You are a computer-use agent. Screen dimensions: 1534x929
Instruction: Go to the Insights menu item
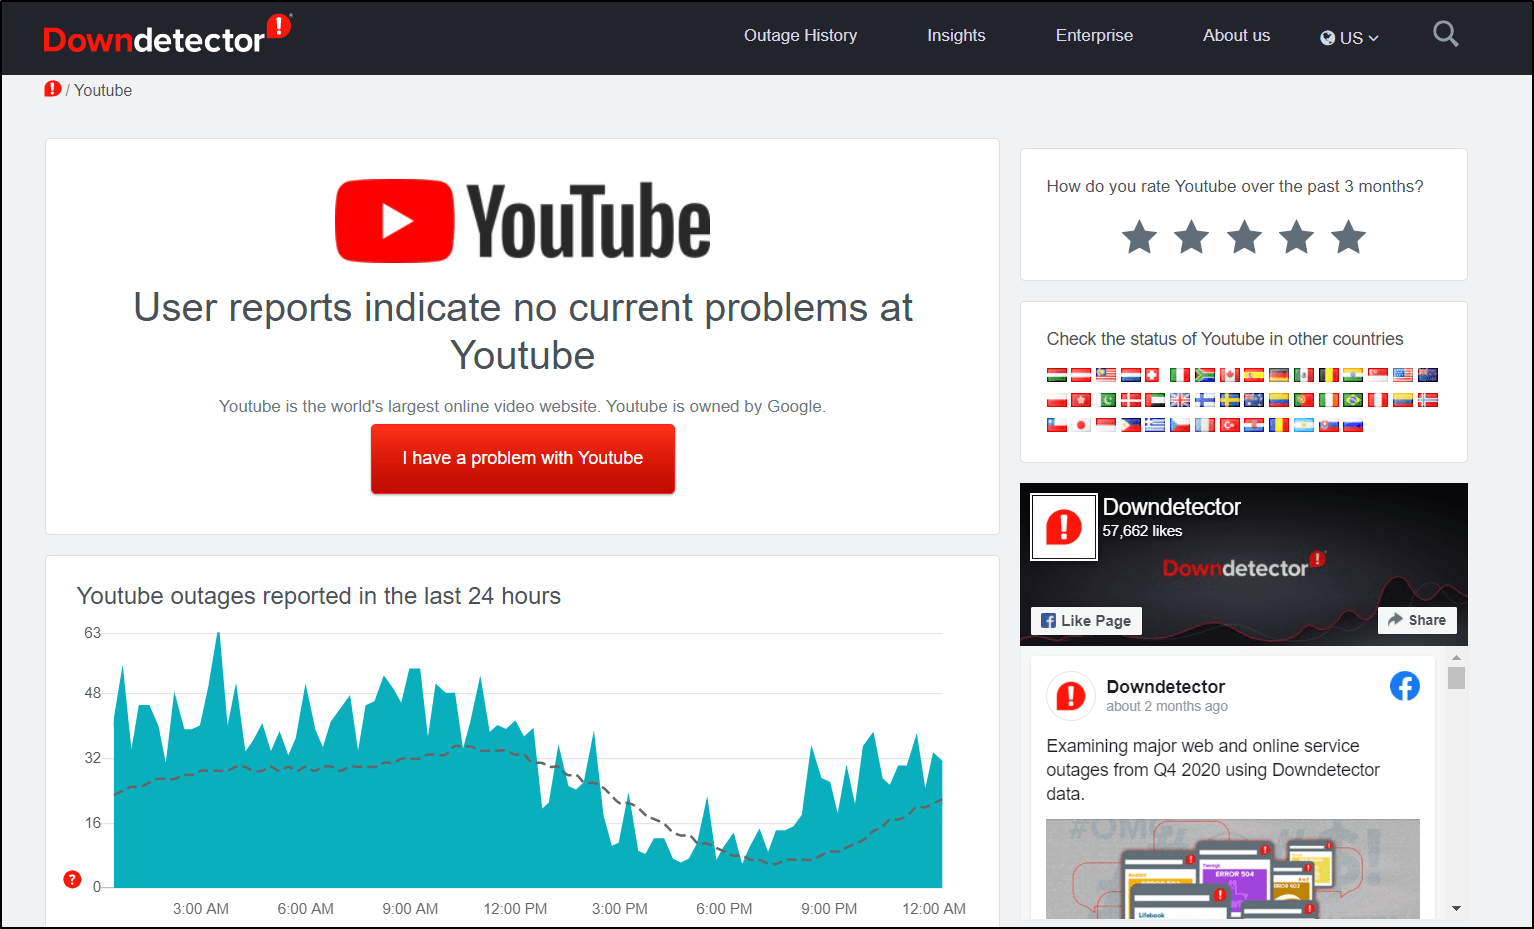pos(956,35)
